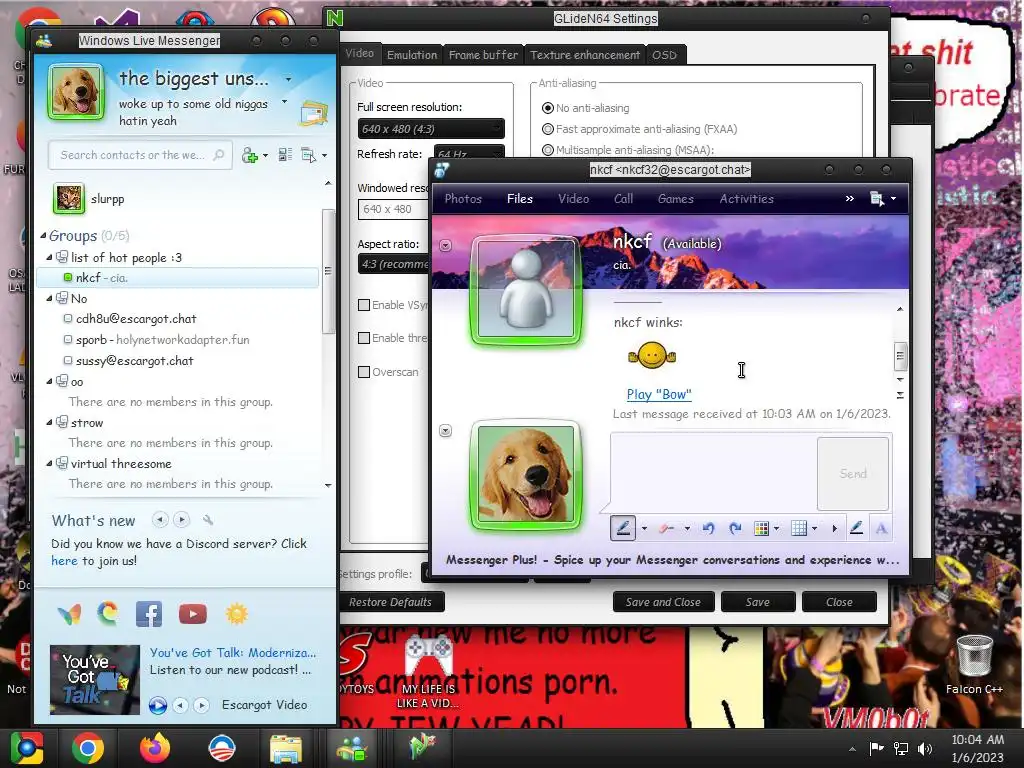1024x768 pixels.
Task: Select the No anti-aliasing radio button
Action: point(548,108)
